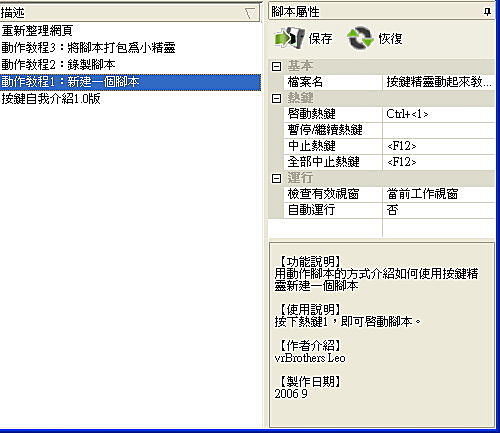Viewport: 500px width, 433px height.
Task: Sort list by the 描述 column header
Action: pos(130,13)
